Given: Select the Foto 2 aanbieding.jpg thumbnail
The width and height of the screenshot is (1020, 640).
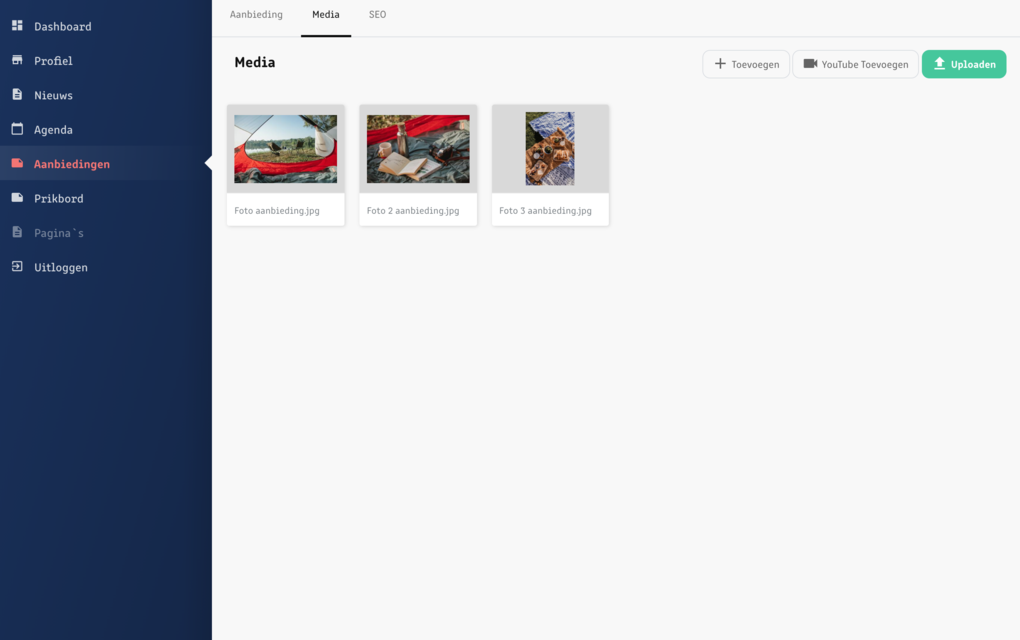Looking at the screenshot, I should (418, 149).
